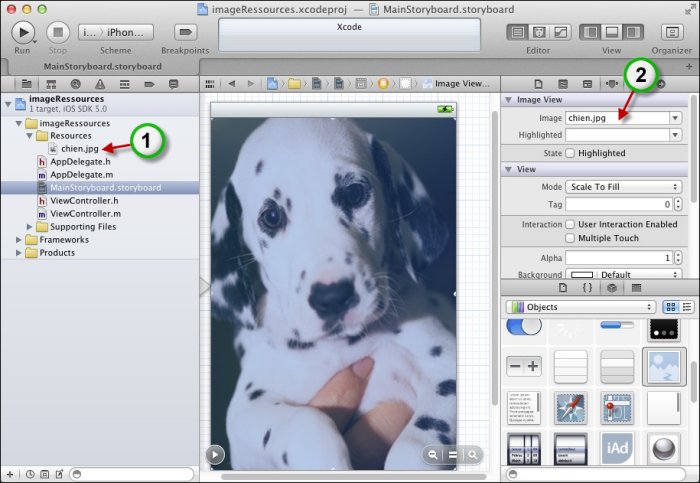The image size is (700, 483).
Task: Open ViewController.m file
Action: pos(84,214)
